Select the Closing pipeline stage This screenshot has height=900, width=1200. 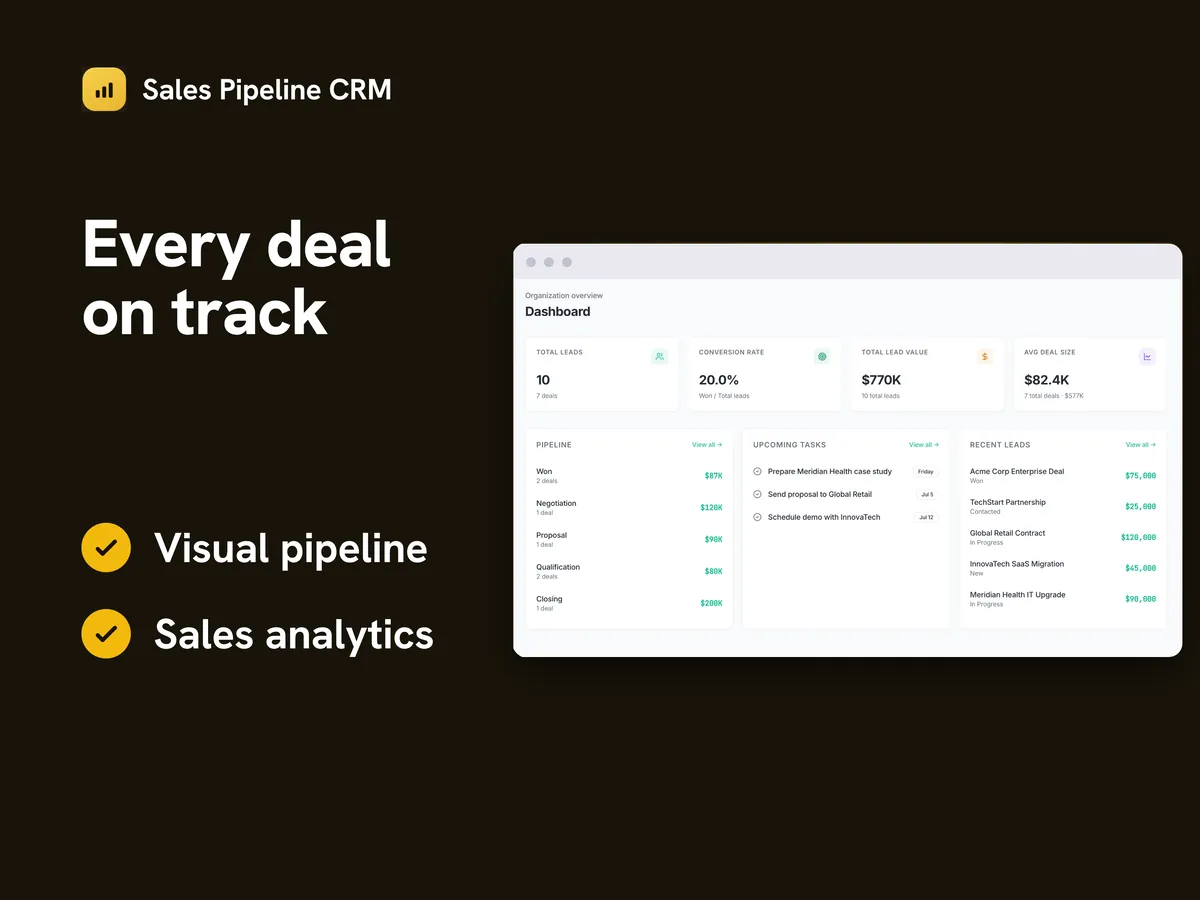pos(629,604)
